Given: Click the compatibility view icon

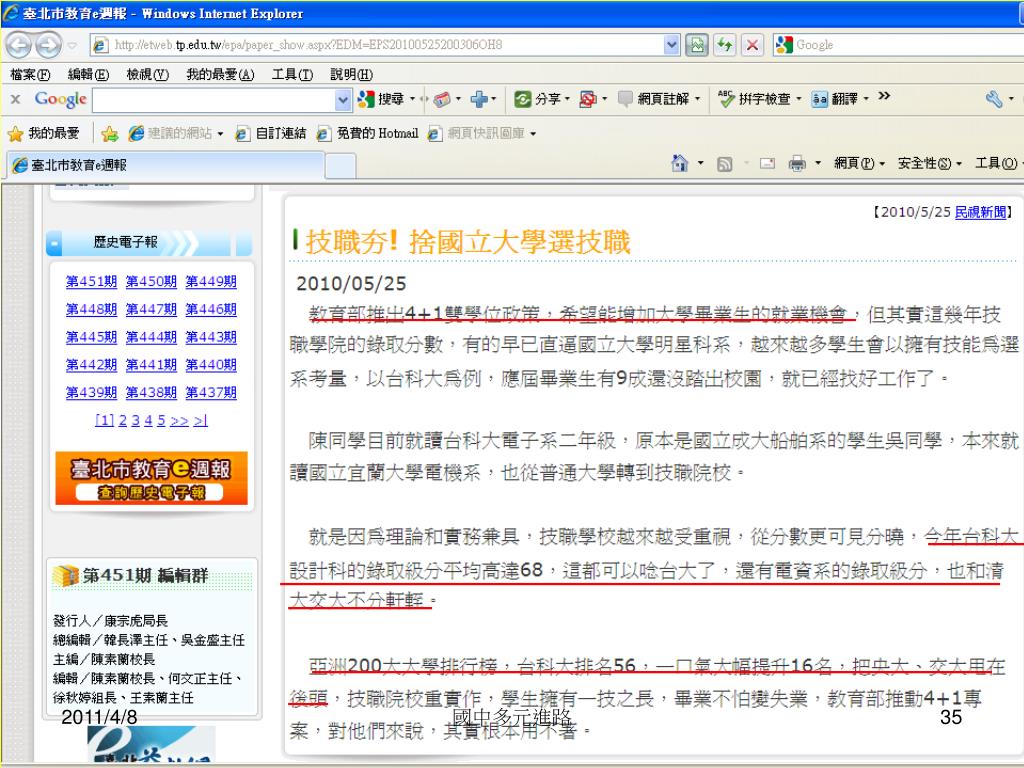Looking at the screenshot, I should click(697, 45).
